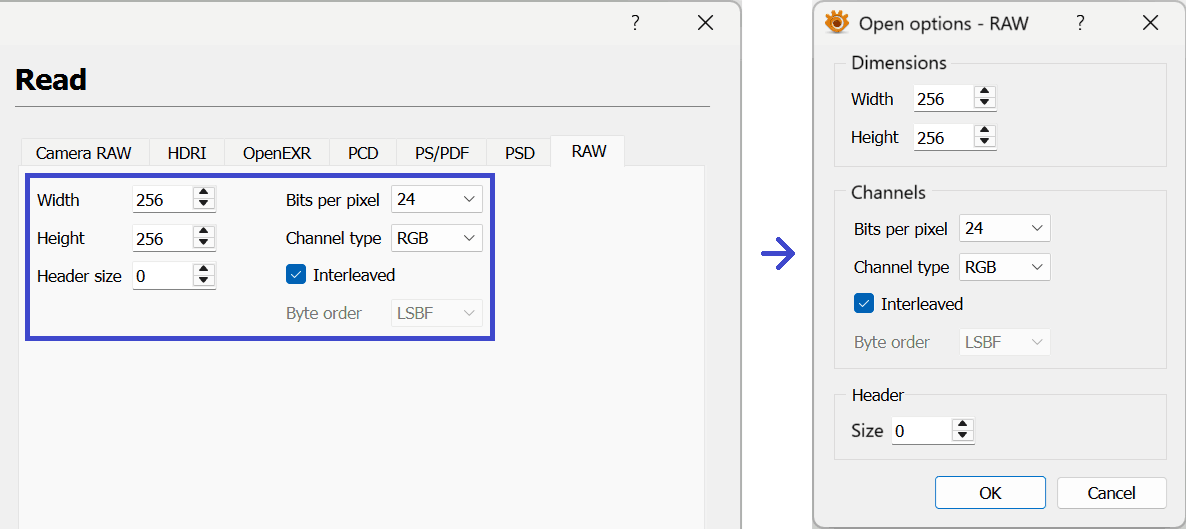1186x529 pixels.
Task: Select the RAW tab in Read dialog
Action: tap(588, 151)
